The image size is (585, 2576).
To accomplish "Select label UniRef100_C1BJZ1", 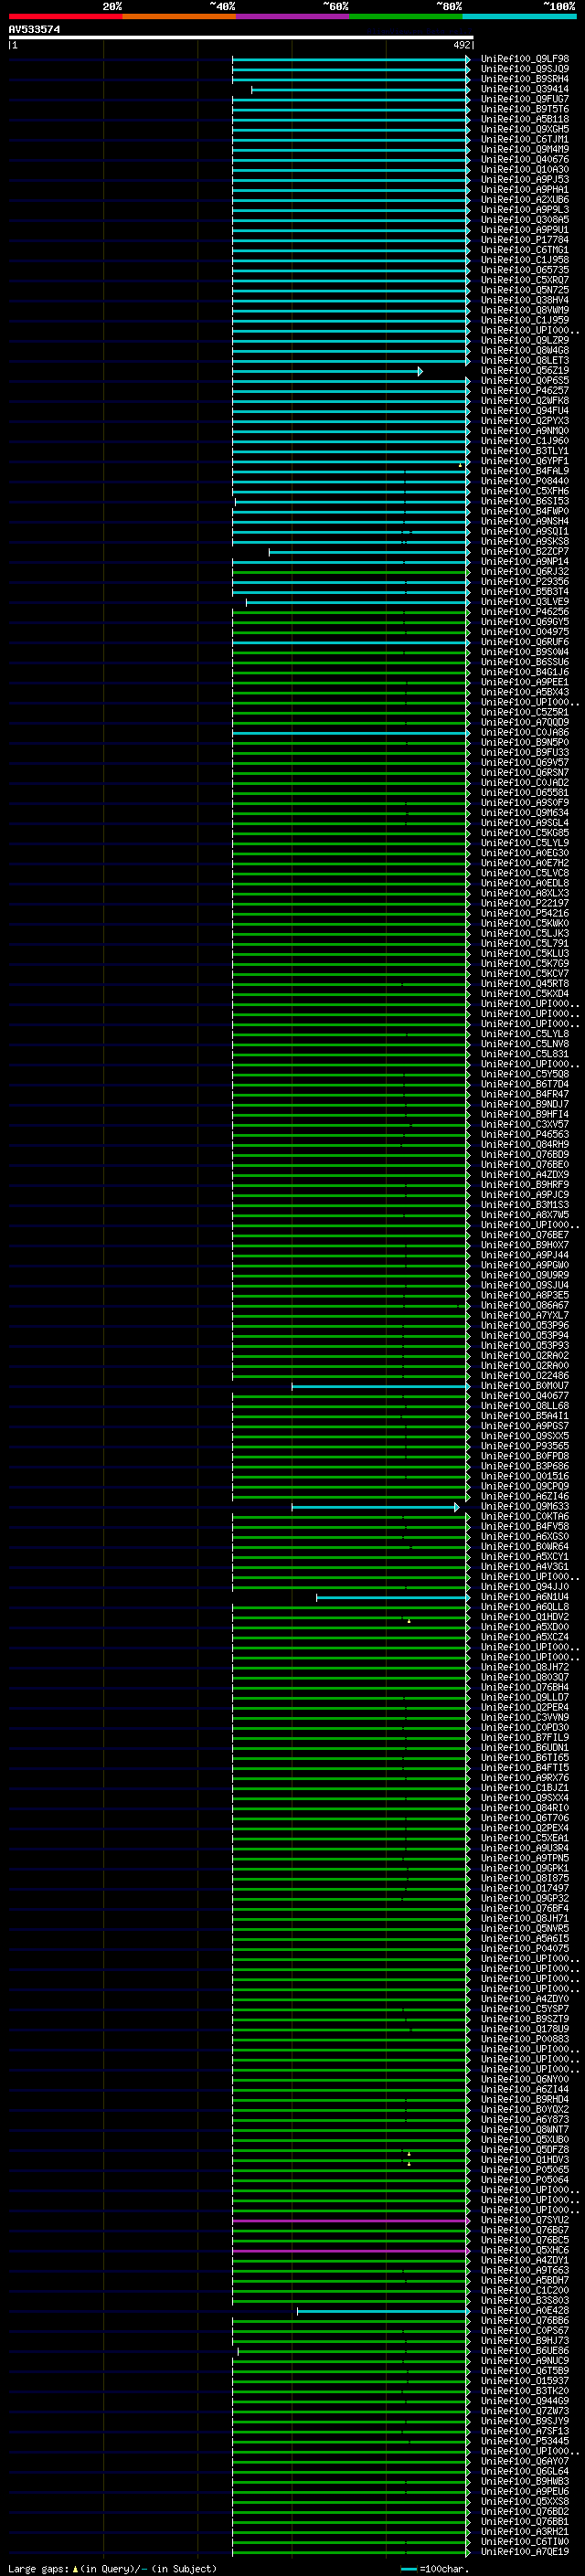I will point(525,1788).
